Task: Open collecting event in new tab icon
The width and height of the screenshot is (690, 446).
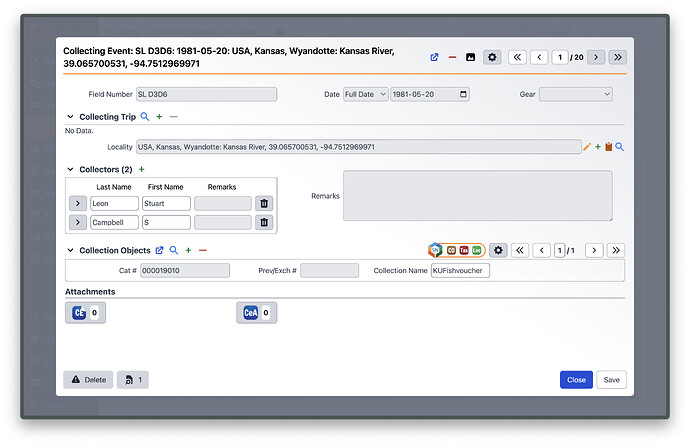Action: 434,57
